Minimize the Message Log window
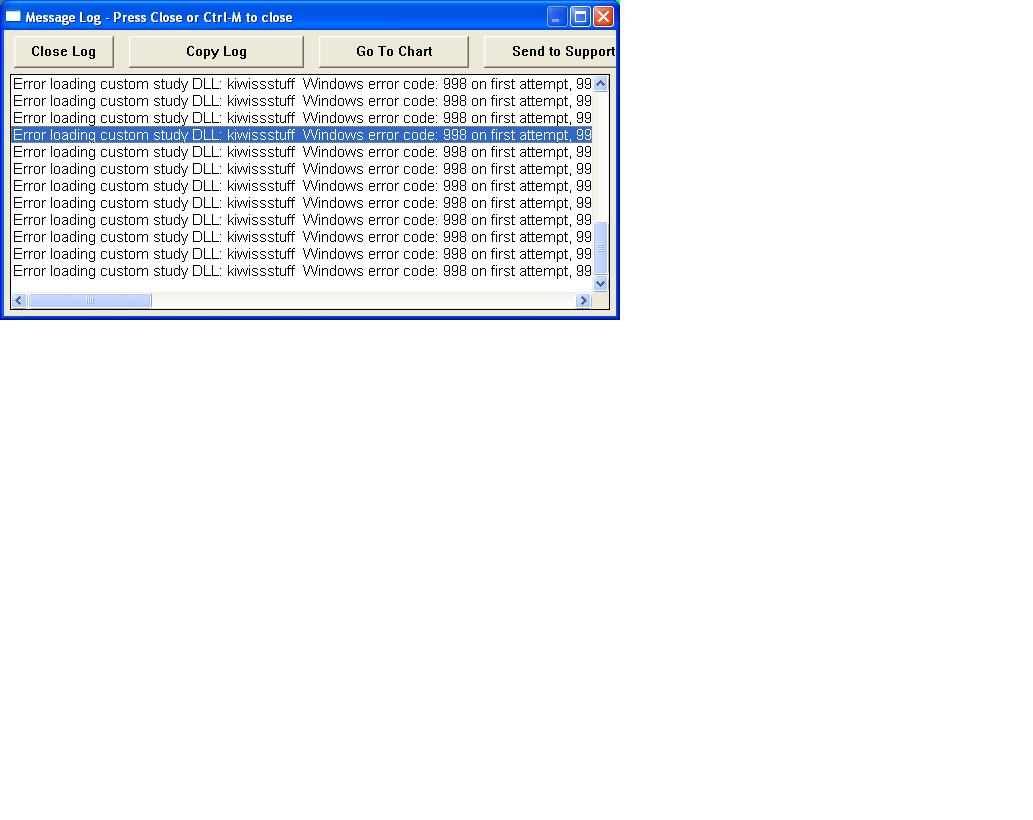The image size is (1033, 820). click(557, 16)
